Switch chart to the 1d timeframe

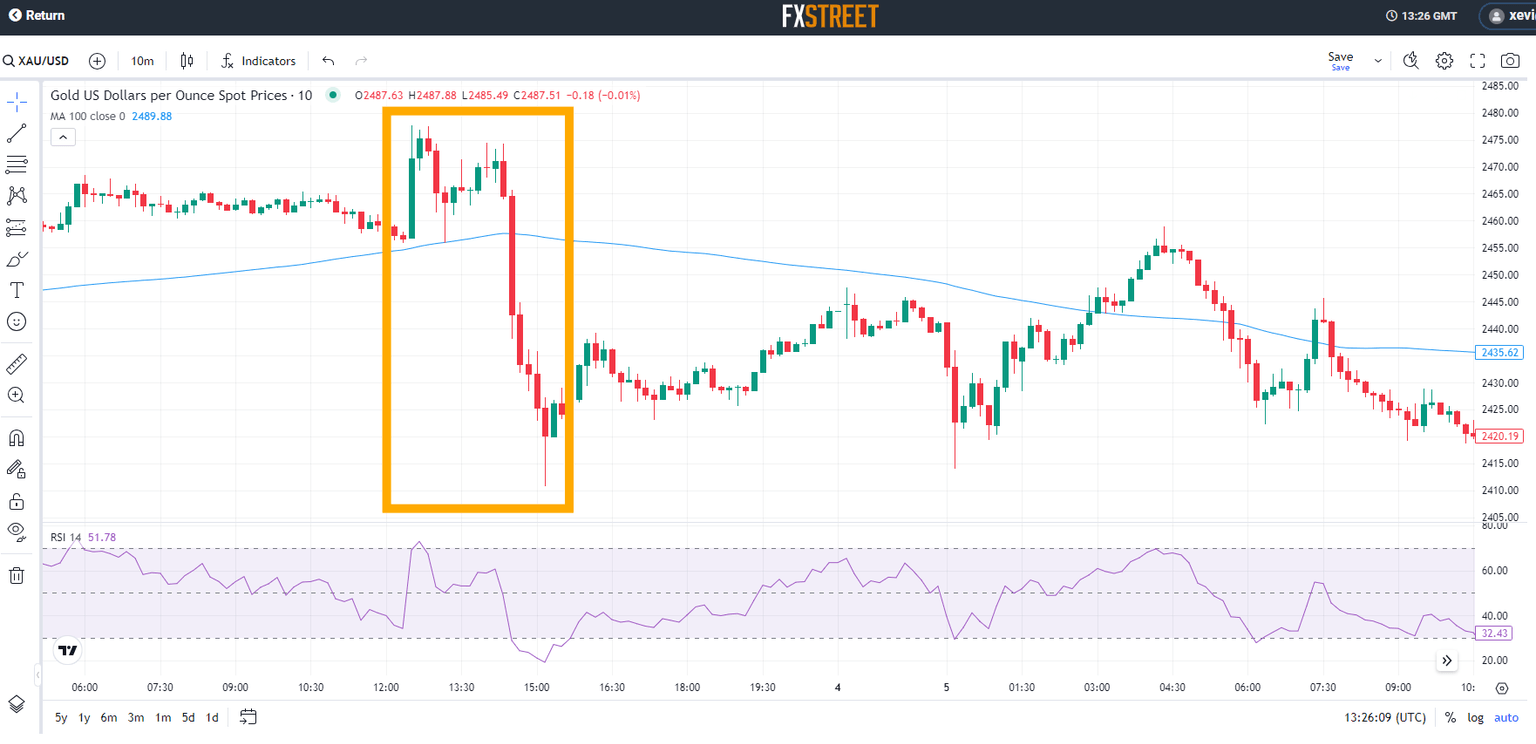pos(211,717)
